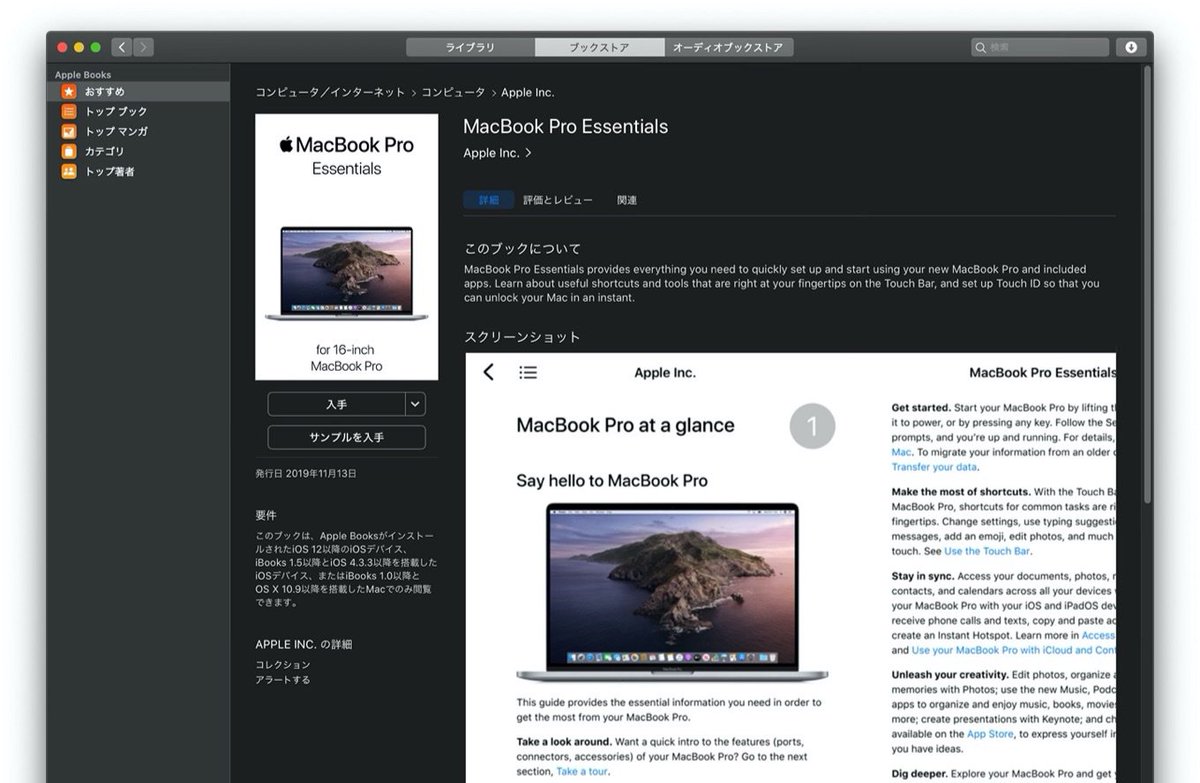Select the 詳細 tab
The image size is (1200, 783).
pyautogui.click(x=488, y=200)
